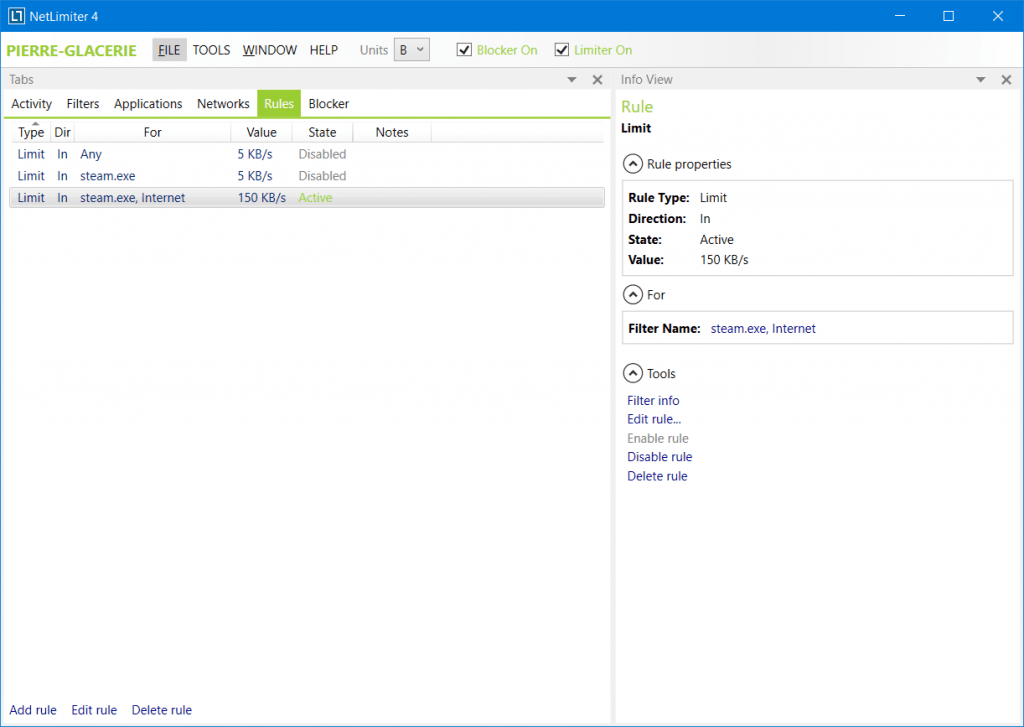Image resolution: width=1024 pixels, height=727 pixels.
Task: Click the steam.exe, Internet filter name link
Action: click(763, 328)
